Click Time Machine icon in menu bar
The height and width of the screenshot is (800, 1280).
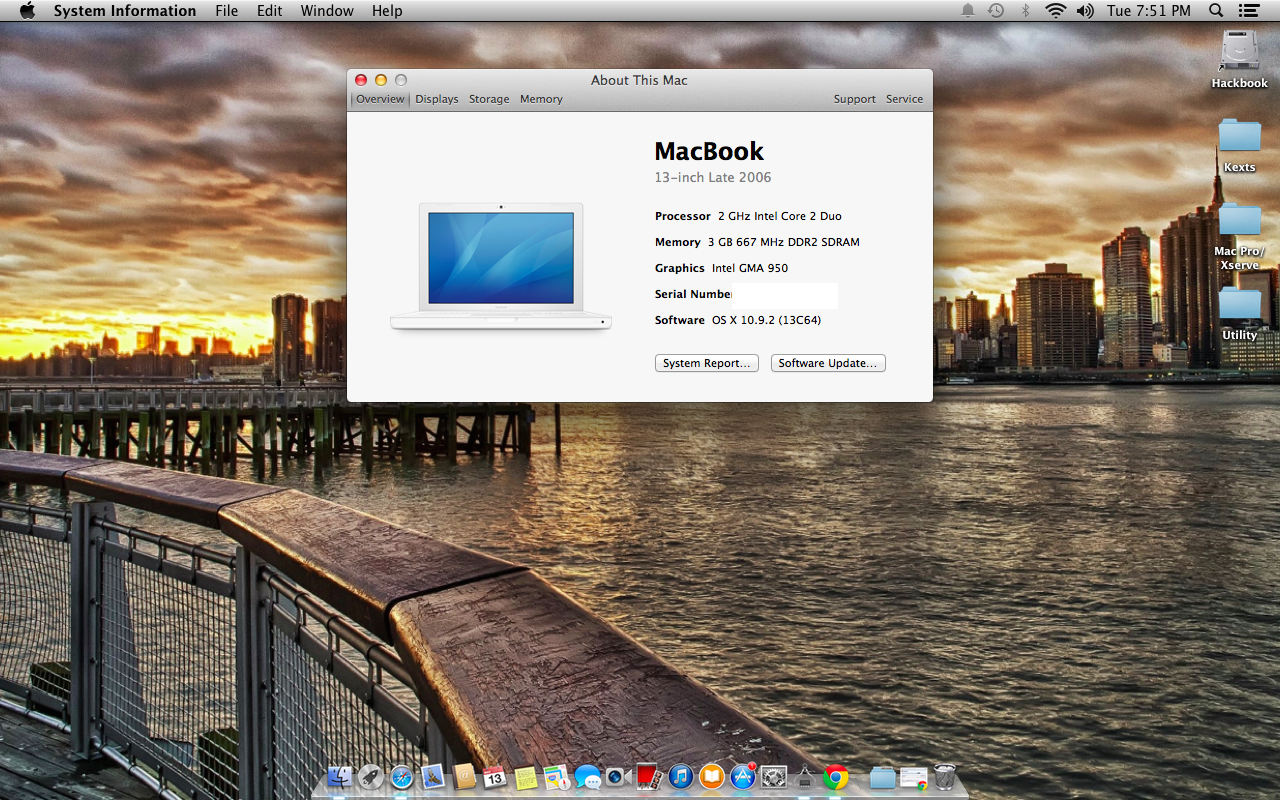click(996, 11)
